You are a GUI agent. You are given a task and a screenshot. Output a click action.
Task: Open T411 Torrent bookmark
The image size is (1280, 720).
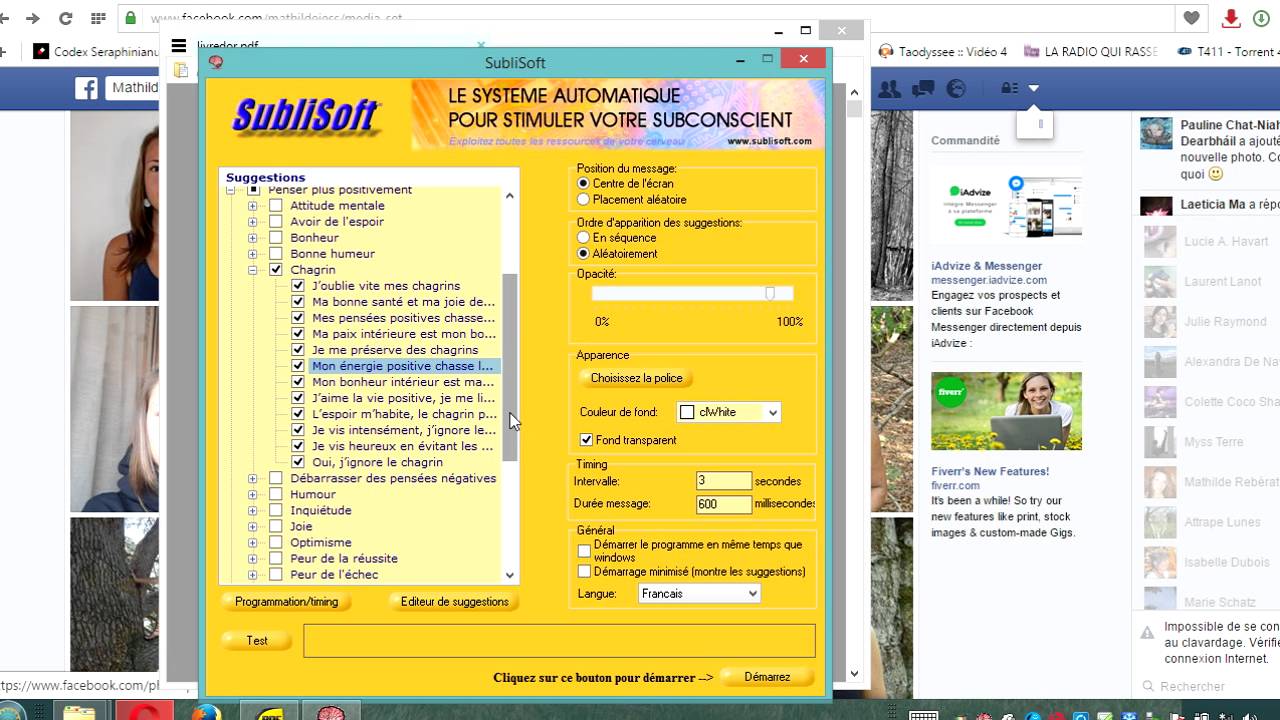point(1227,51)
